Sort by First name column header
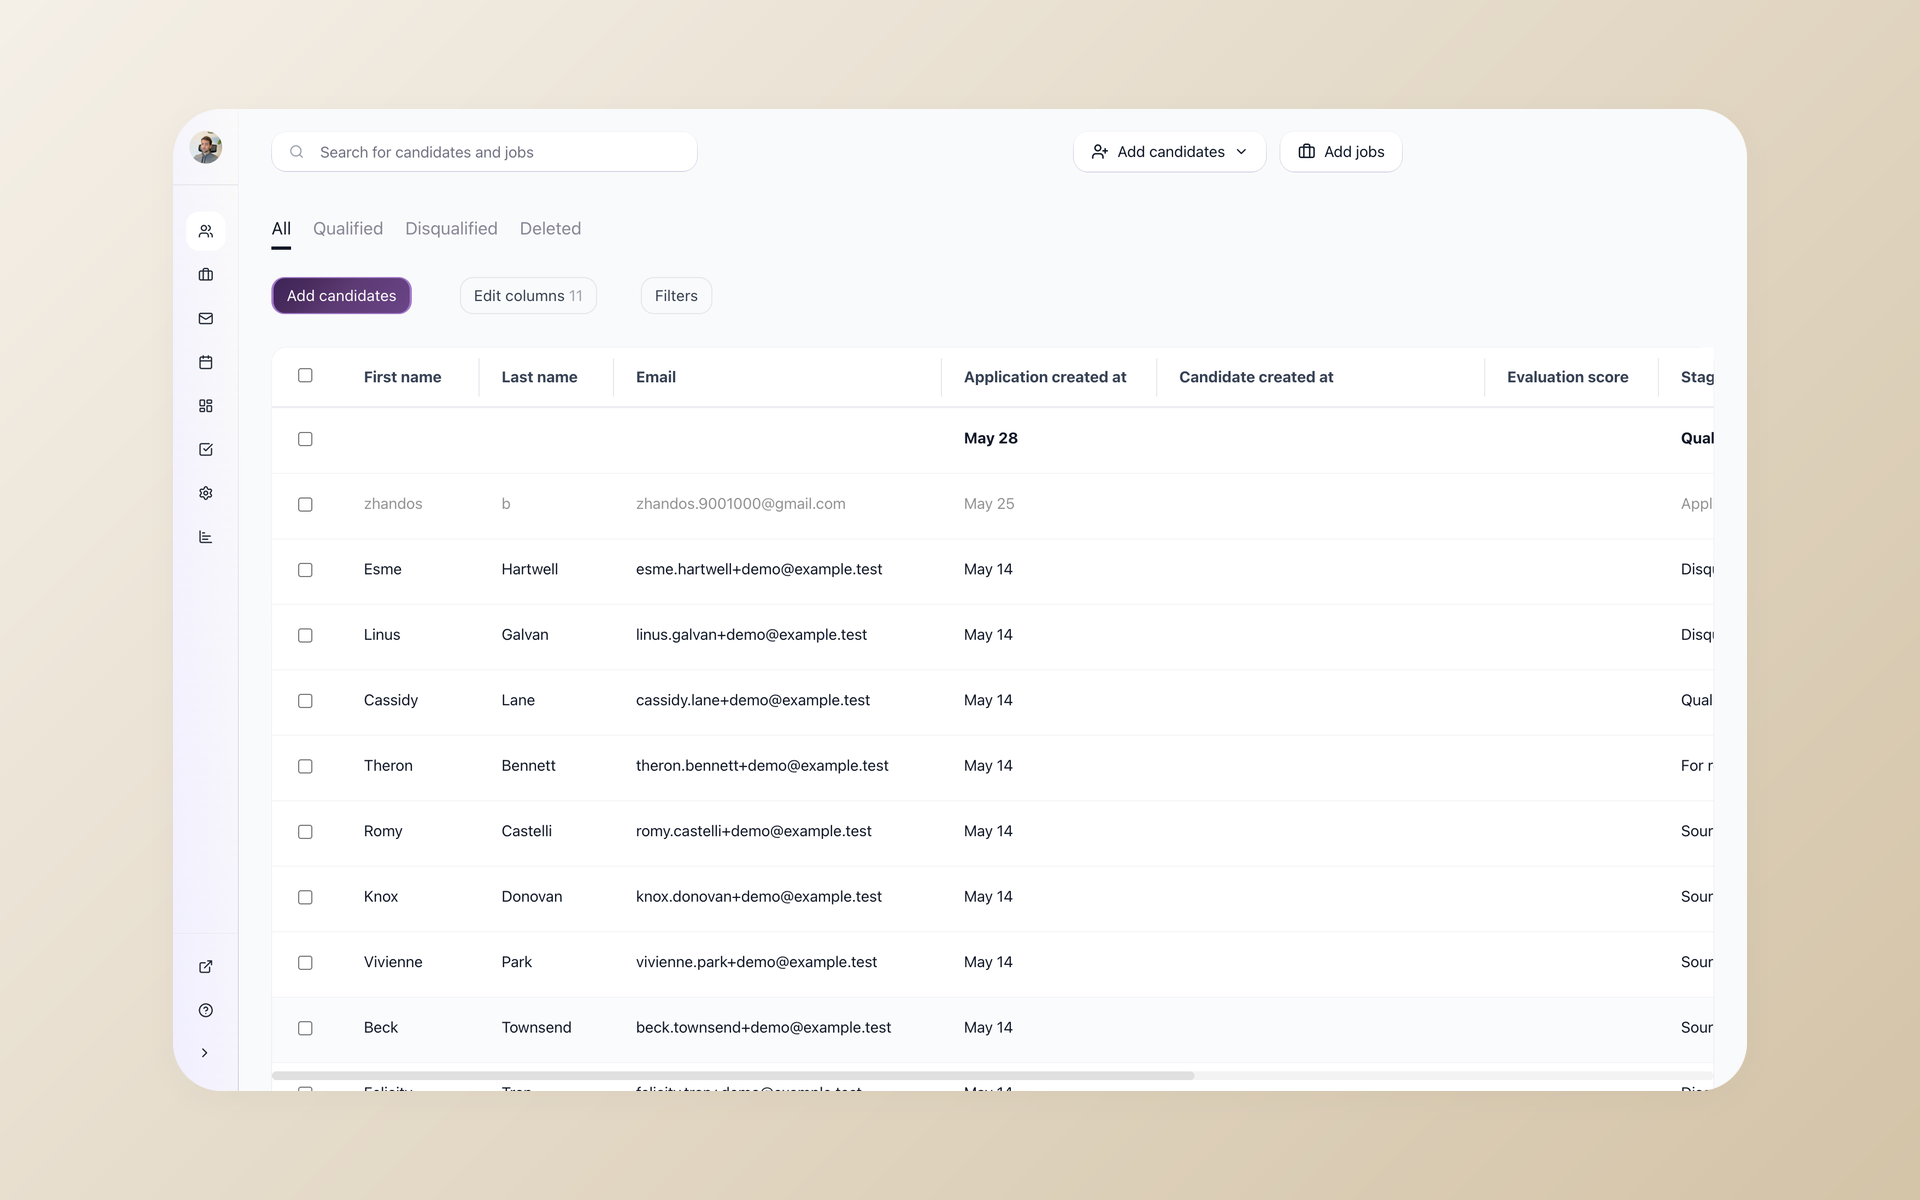 coord(402,377)
